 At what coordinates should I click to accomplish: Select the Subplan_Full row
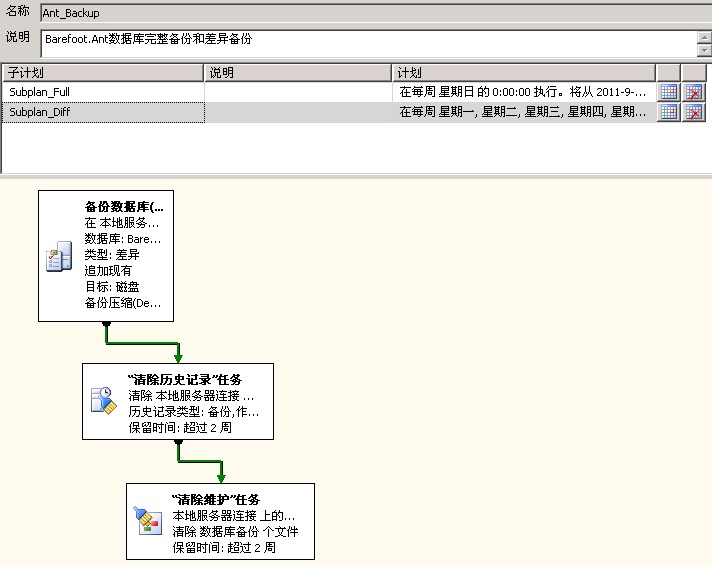click(x=102, y=92)
